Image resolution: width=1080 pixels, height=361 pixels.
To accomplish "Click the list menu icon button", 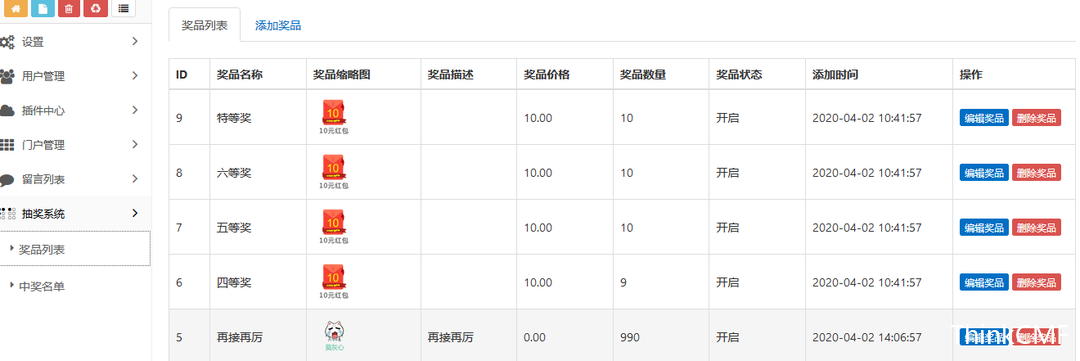I will [x=123, y=8].
